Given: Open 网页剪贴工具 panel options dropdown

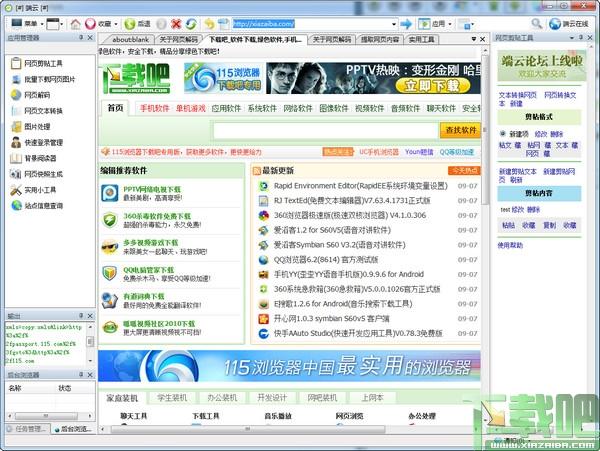Looking at the screenshot, I should click(x=572, y=37).
